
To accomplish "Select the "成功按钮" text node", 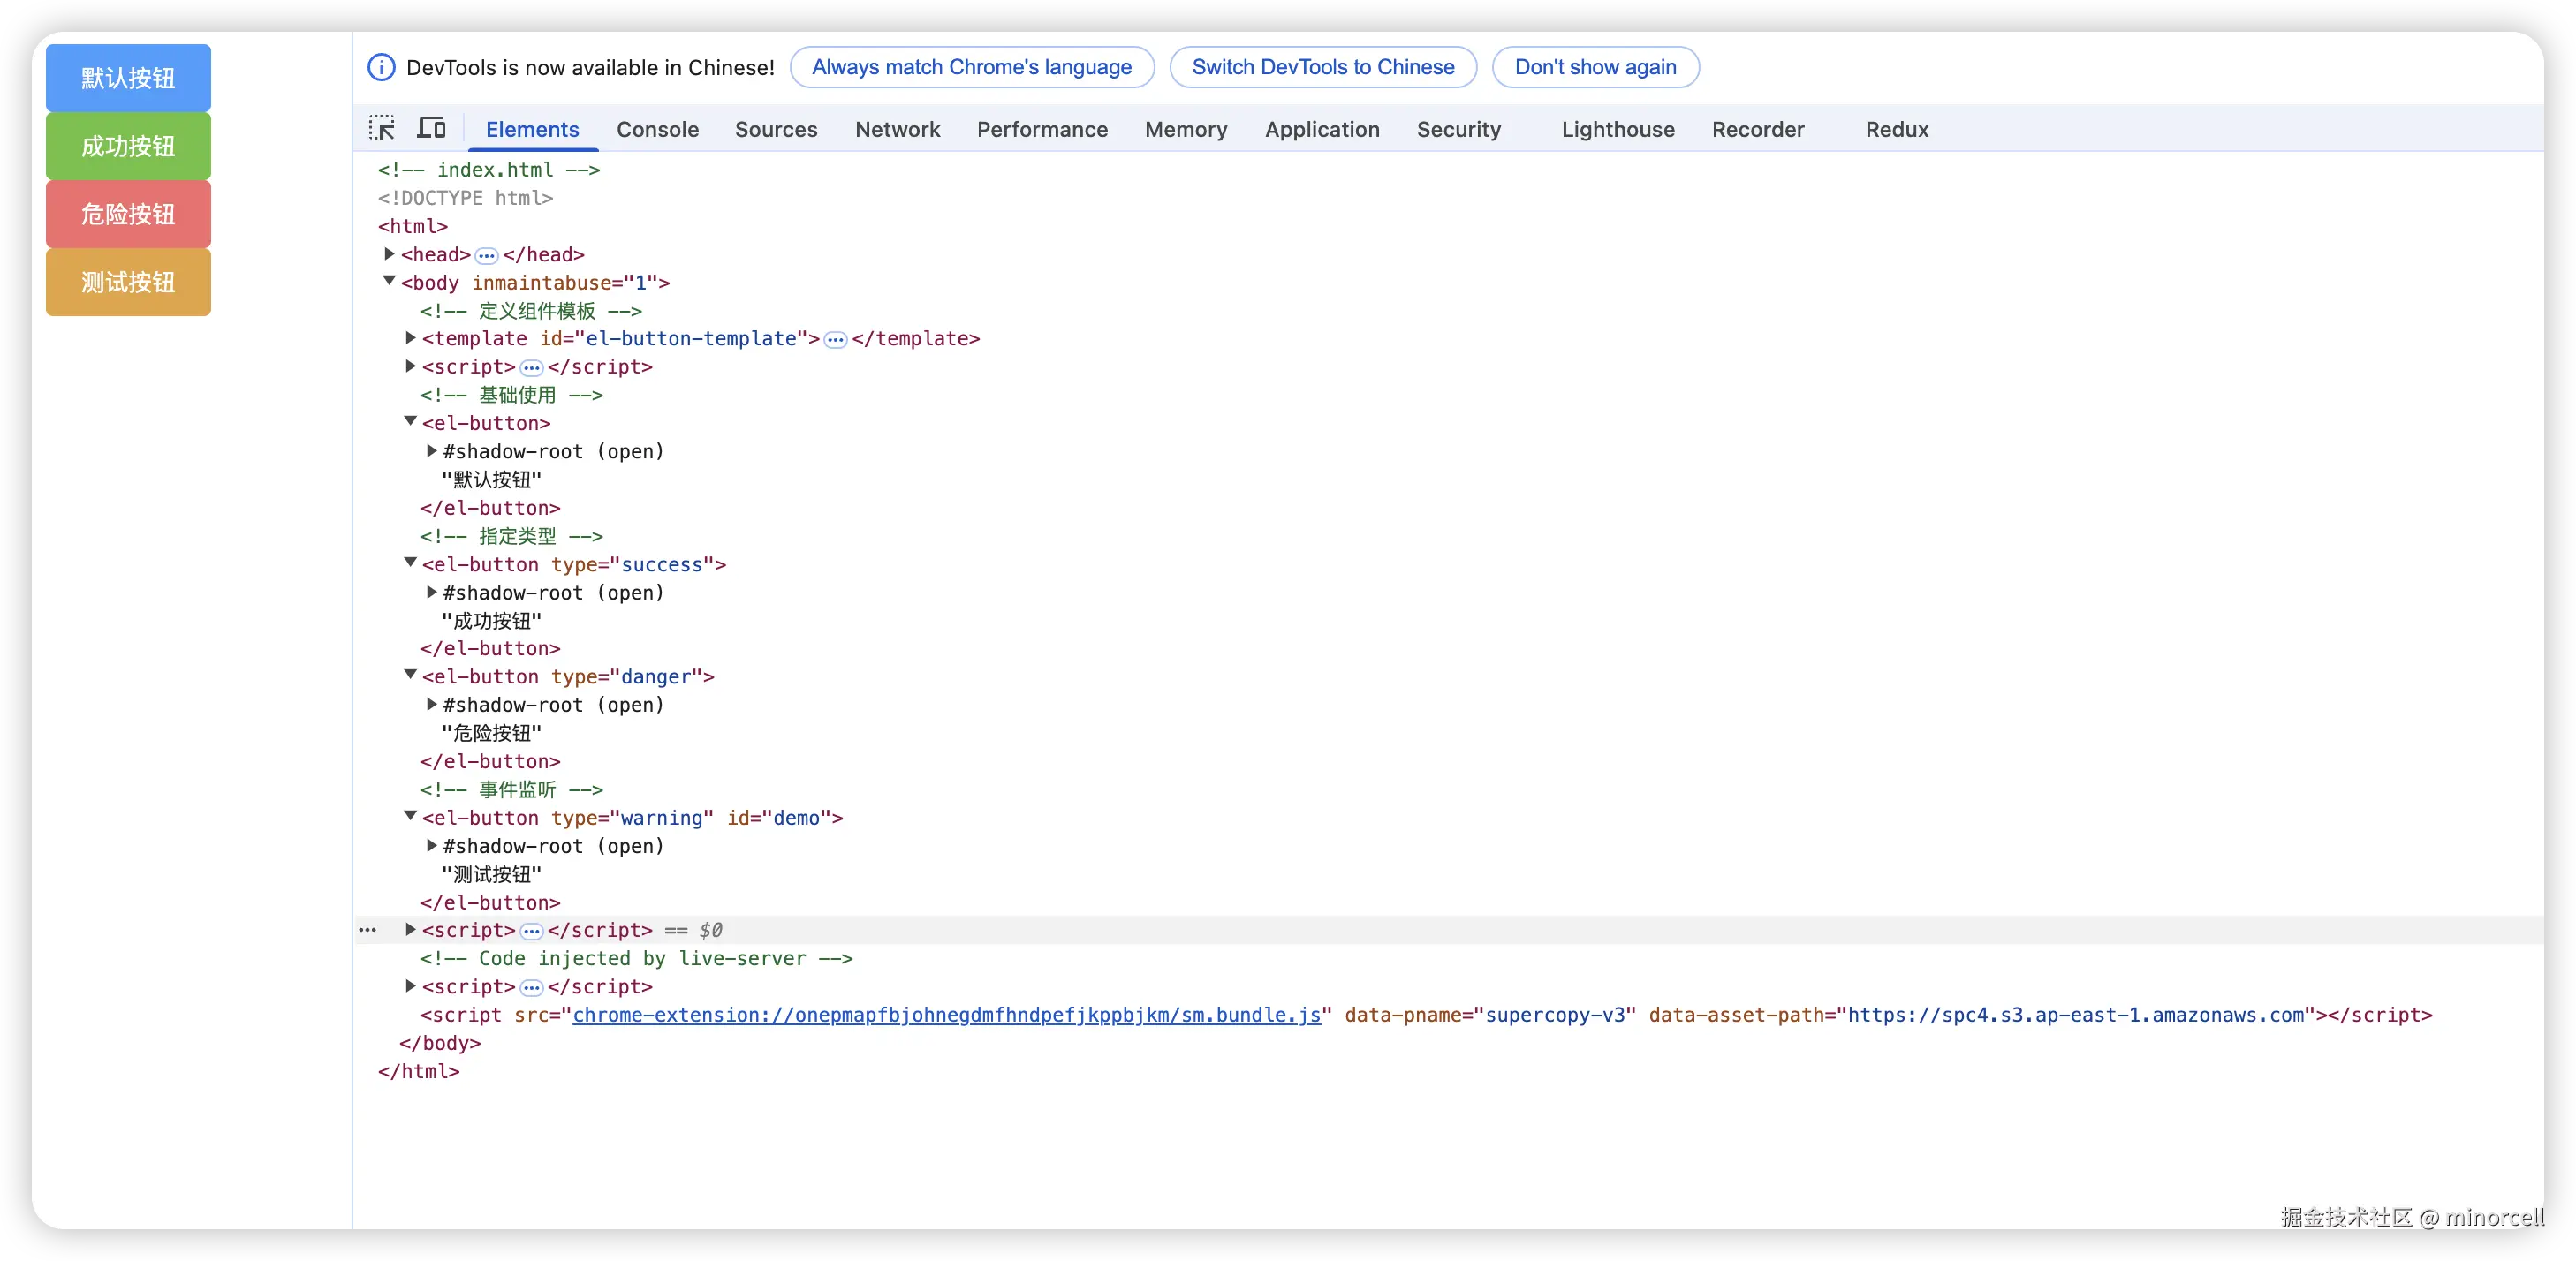I will (x=492, y=621).
